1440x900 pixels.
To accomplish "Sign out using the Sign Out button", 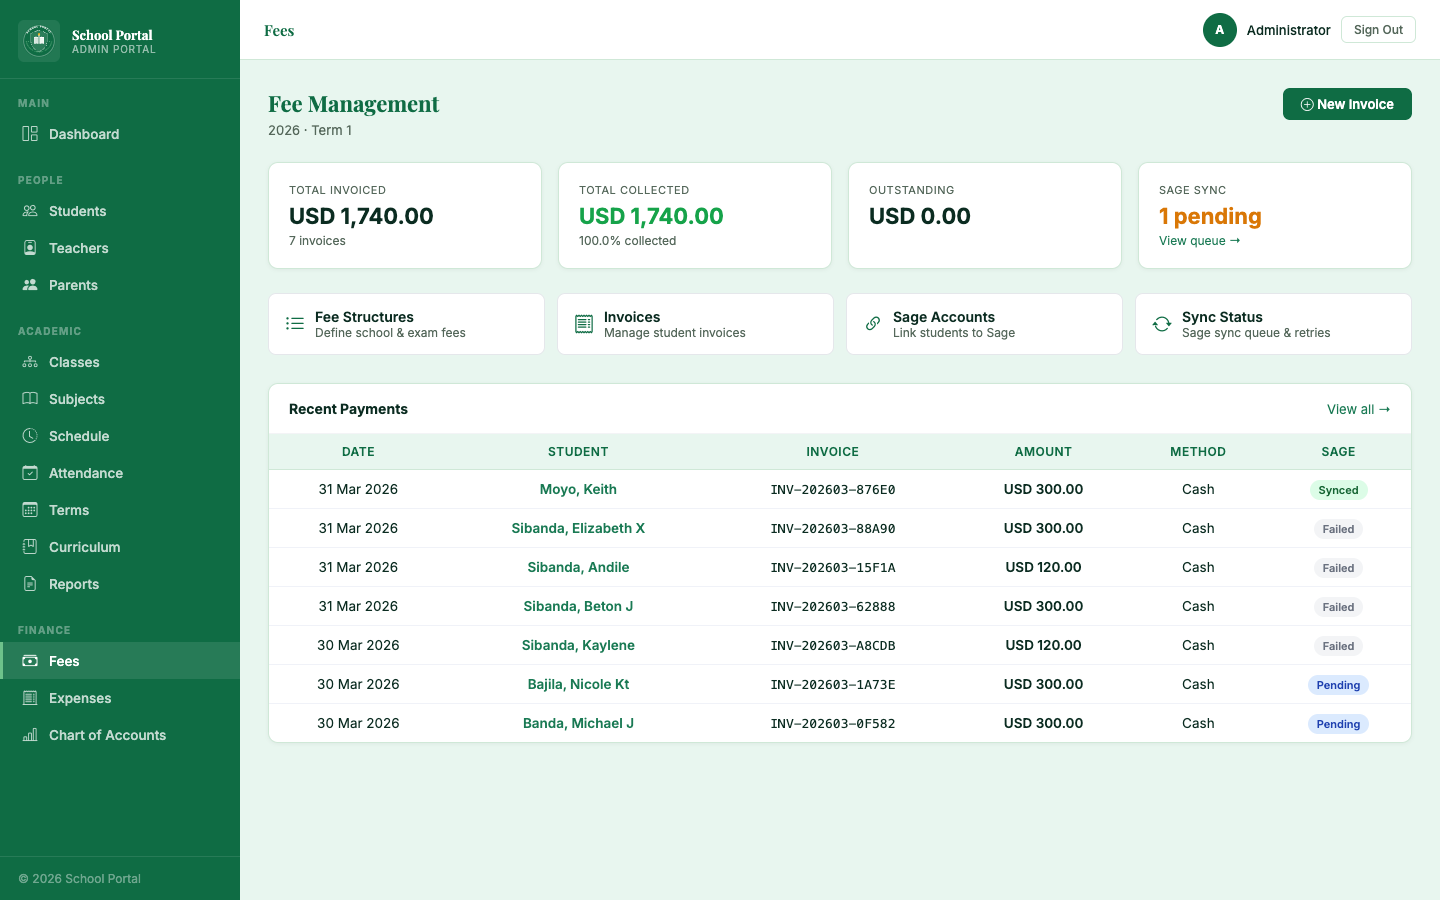I will 1378,29.
